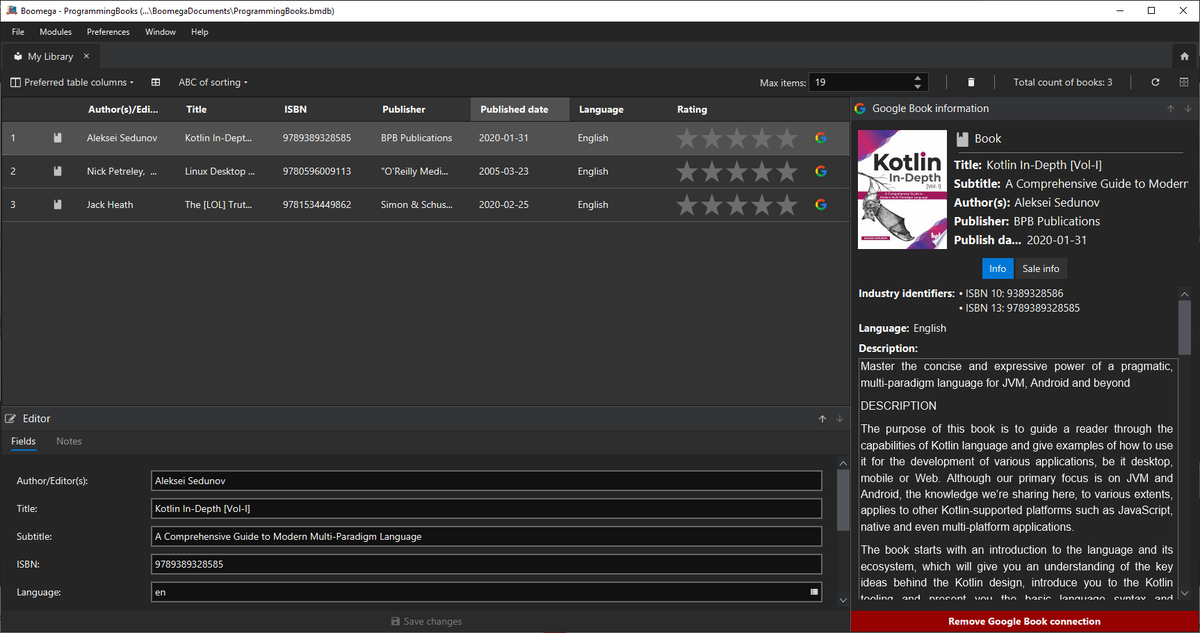
Task: Increase Max items value
Action: 918,78
